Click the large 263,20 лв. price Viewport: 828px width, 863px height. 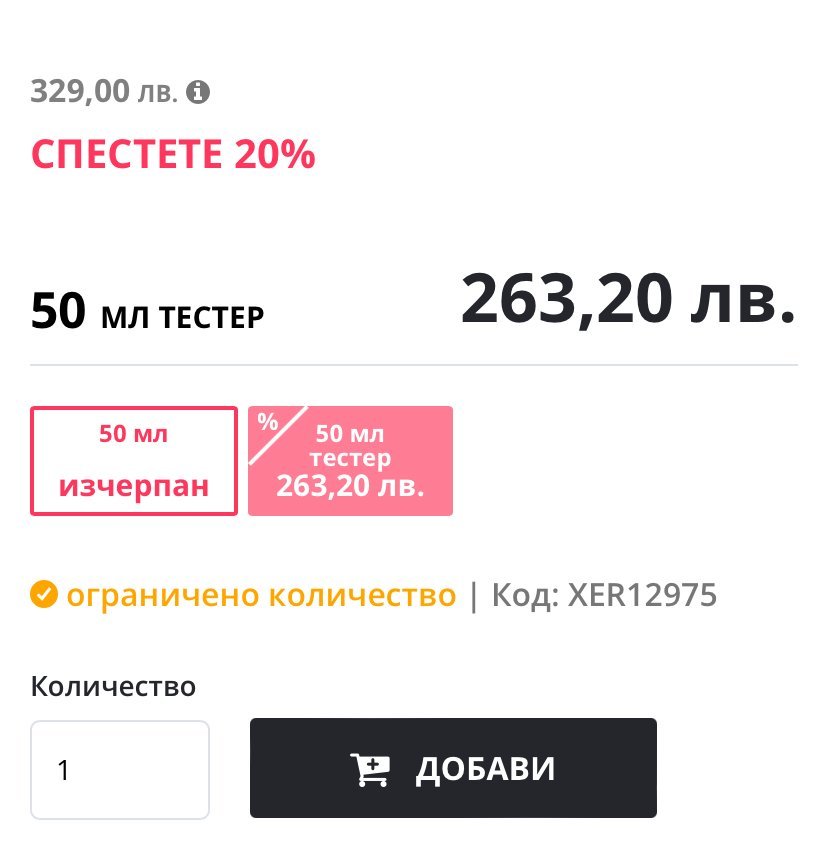[x=628, y=298]
